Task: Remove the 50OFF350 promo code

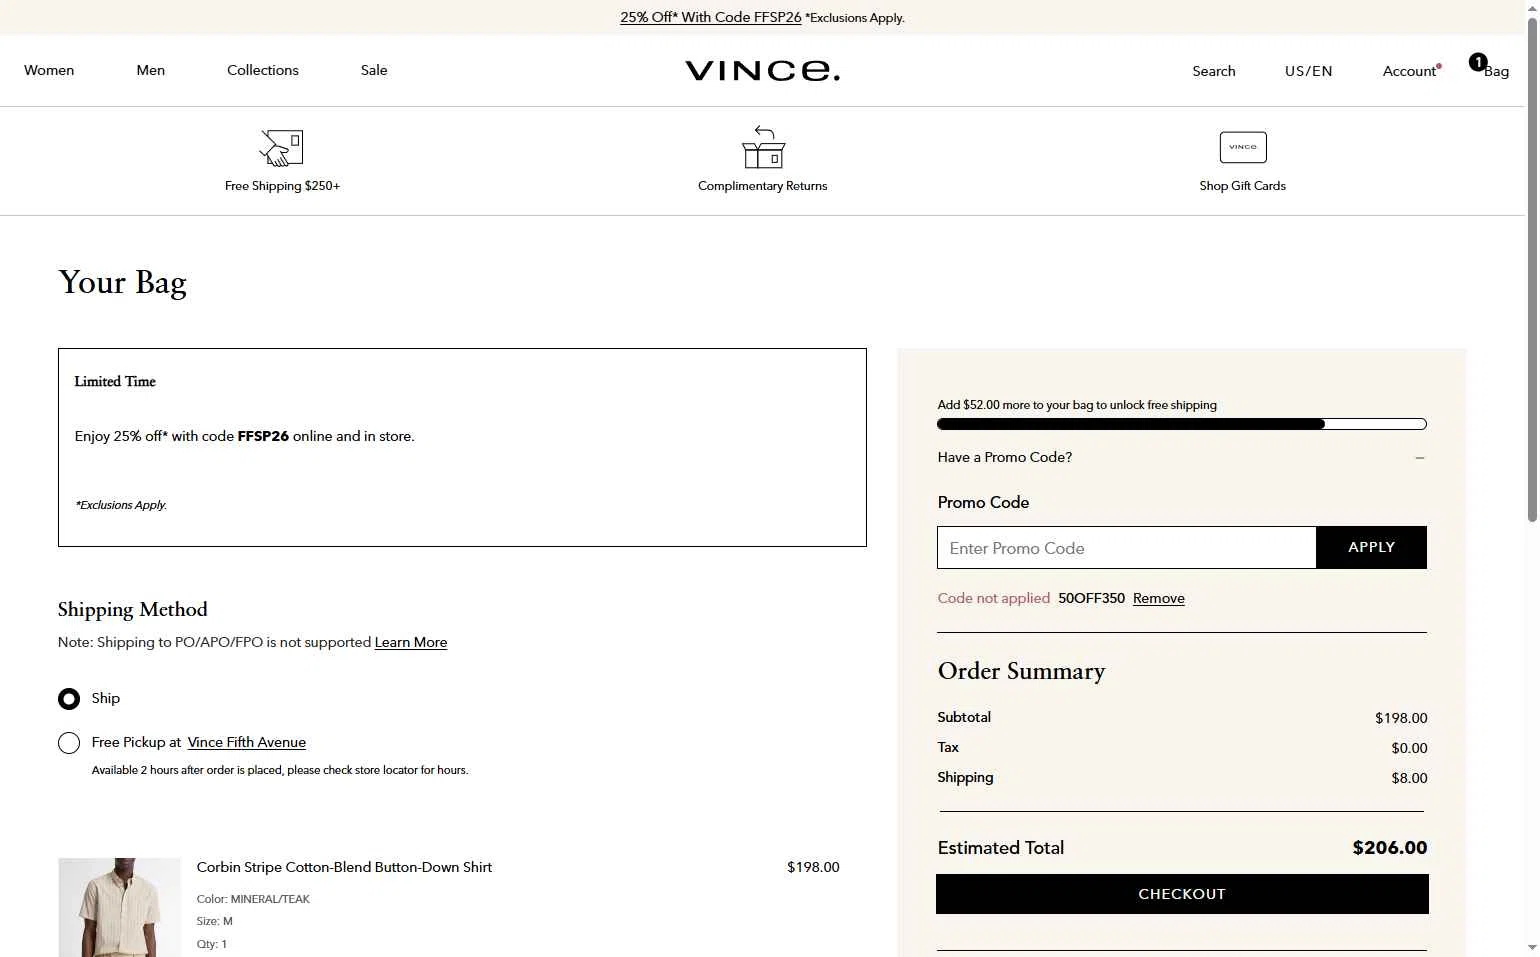Action: point(1158,599)
